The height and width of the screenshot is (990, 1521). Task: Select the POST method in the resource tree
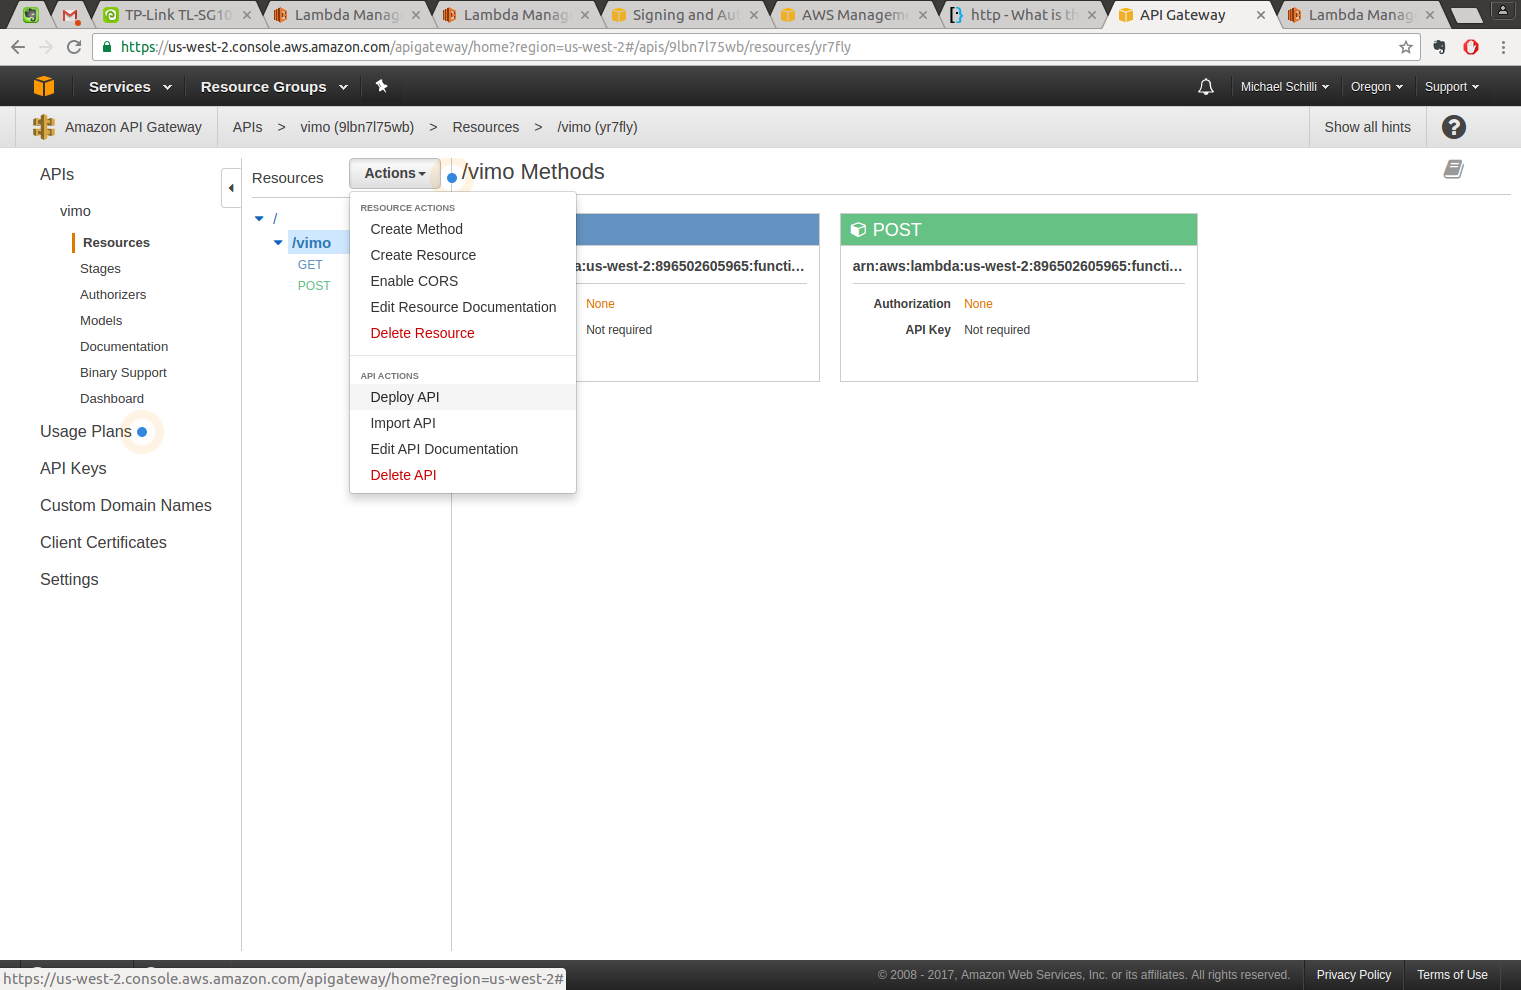pyautogui.click(x=314, y=286)
